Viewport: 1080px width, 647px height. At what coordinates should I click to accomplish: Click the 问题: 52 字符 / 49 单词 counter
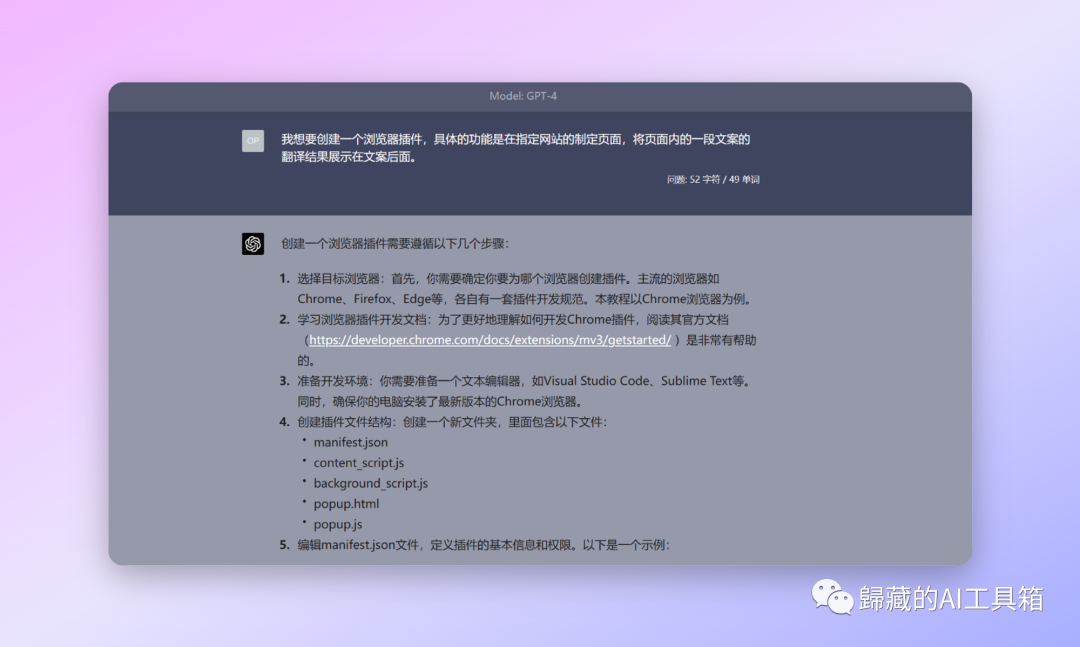point(713,180)
